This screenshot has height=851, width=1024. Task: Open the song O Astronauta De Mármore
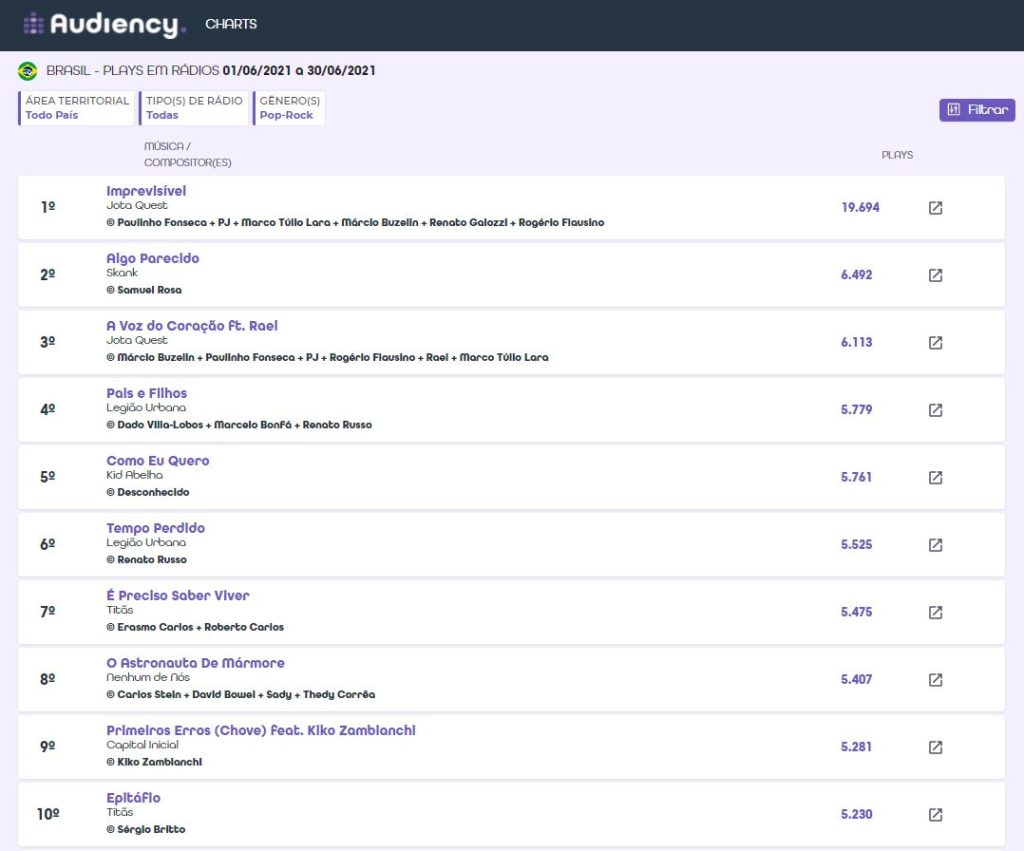point(195,662)
